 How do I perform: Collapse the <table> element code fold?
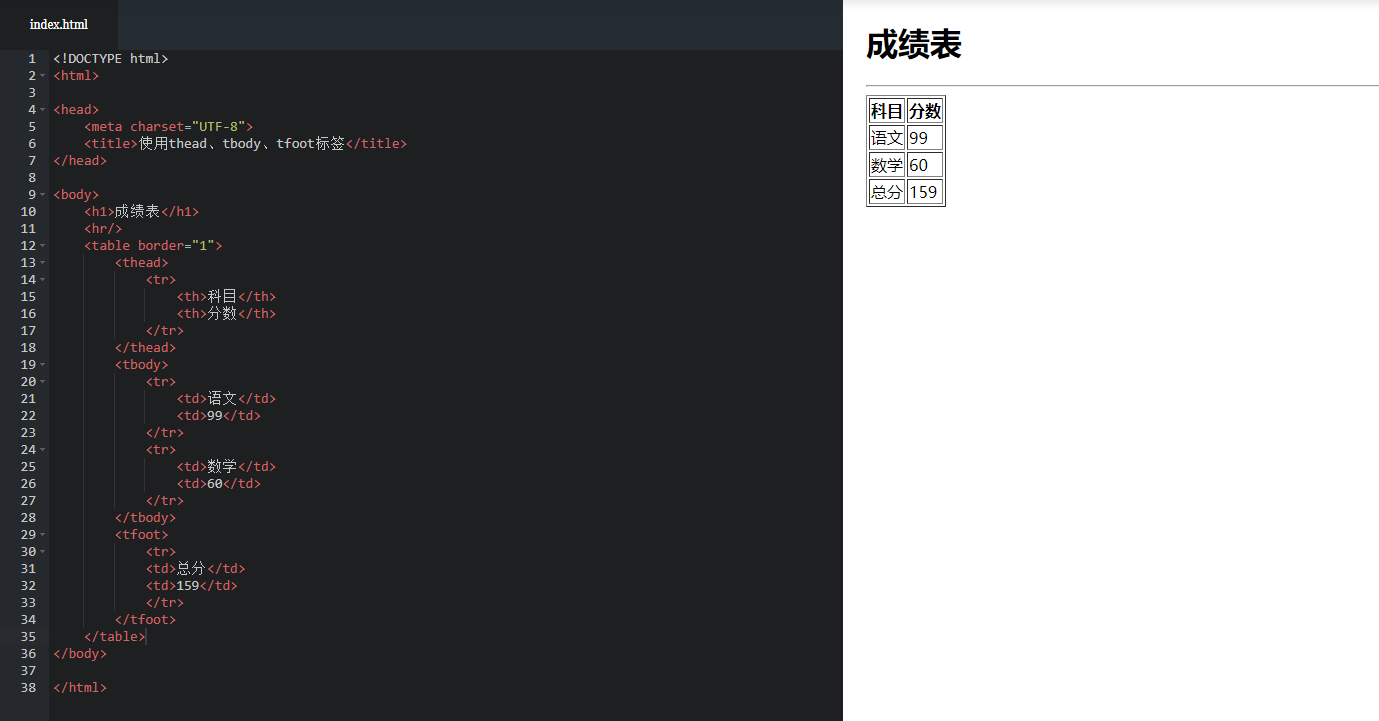[42, 245]
